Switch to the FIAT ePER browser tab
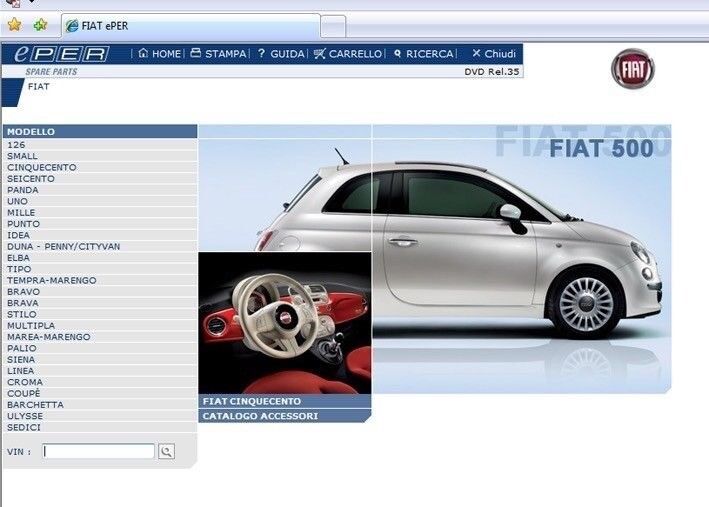Viewport: 709px width, 507px height. pos(190,26)
